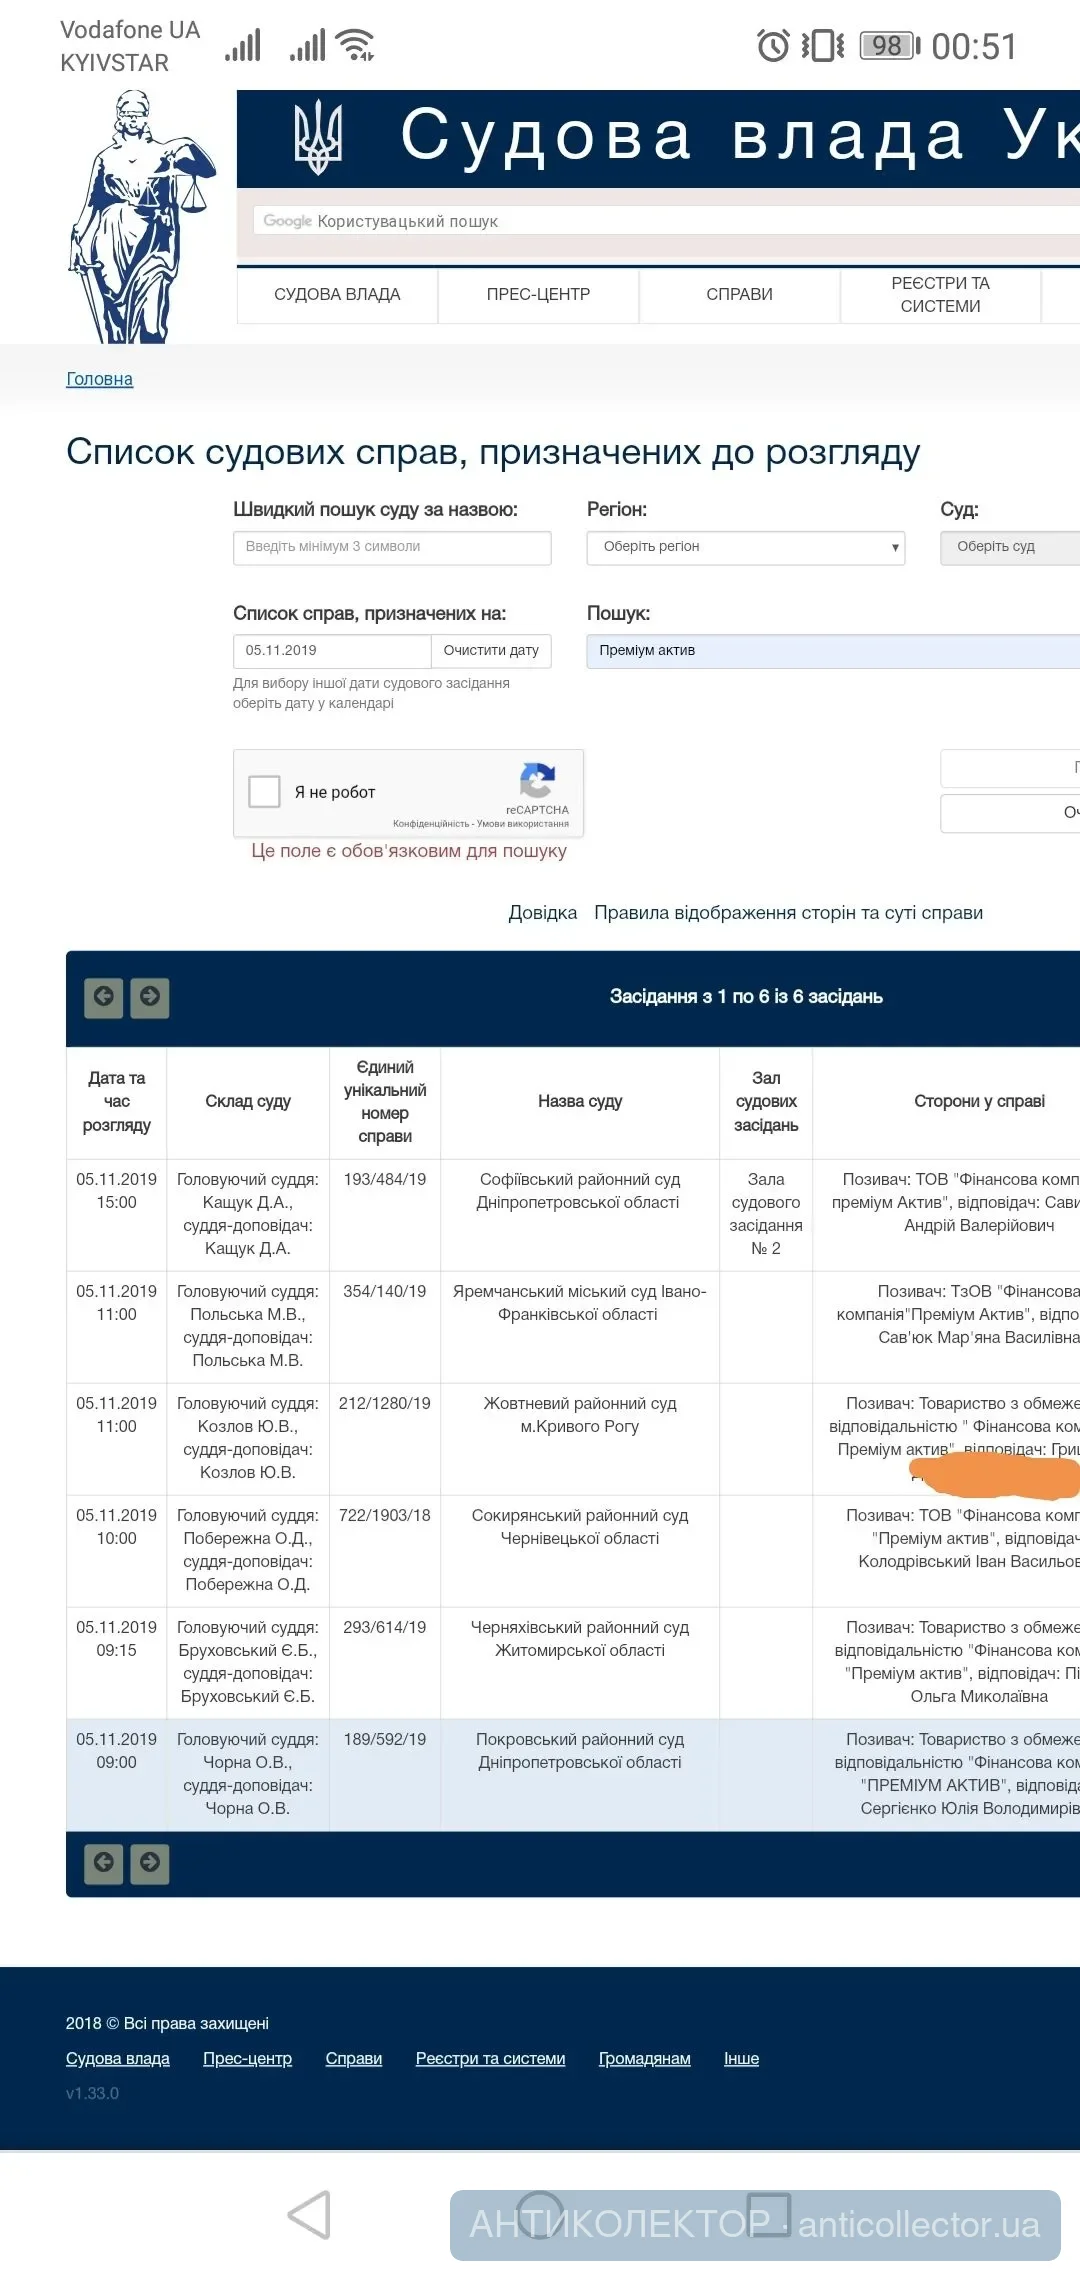Screen dimensions: 1080x2280
Task: Open the date picker field showing 05.11.2019
Action: click(x=331, y=651)
